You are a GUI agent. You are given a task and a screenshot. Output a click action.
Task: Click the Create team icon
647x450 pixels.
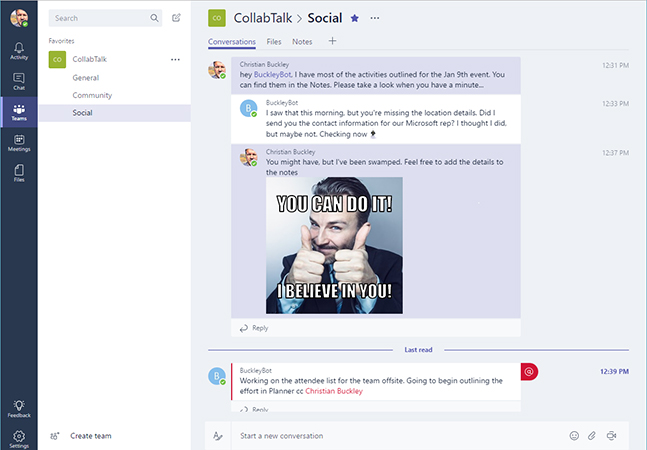54,436
